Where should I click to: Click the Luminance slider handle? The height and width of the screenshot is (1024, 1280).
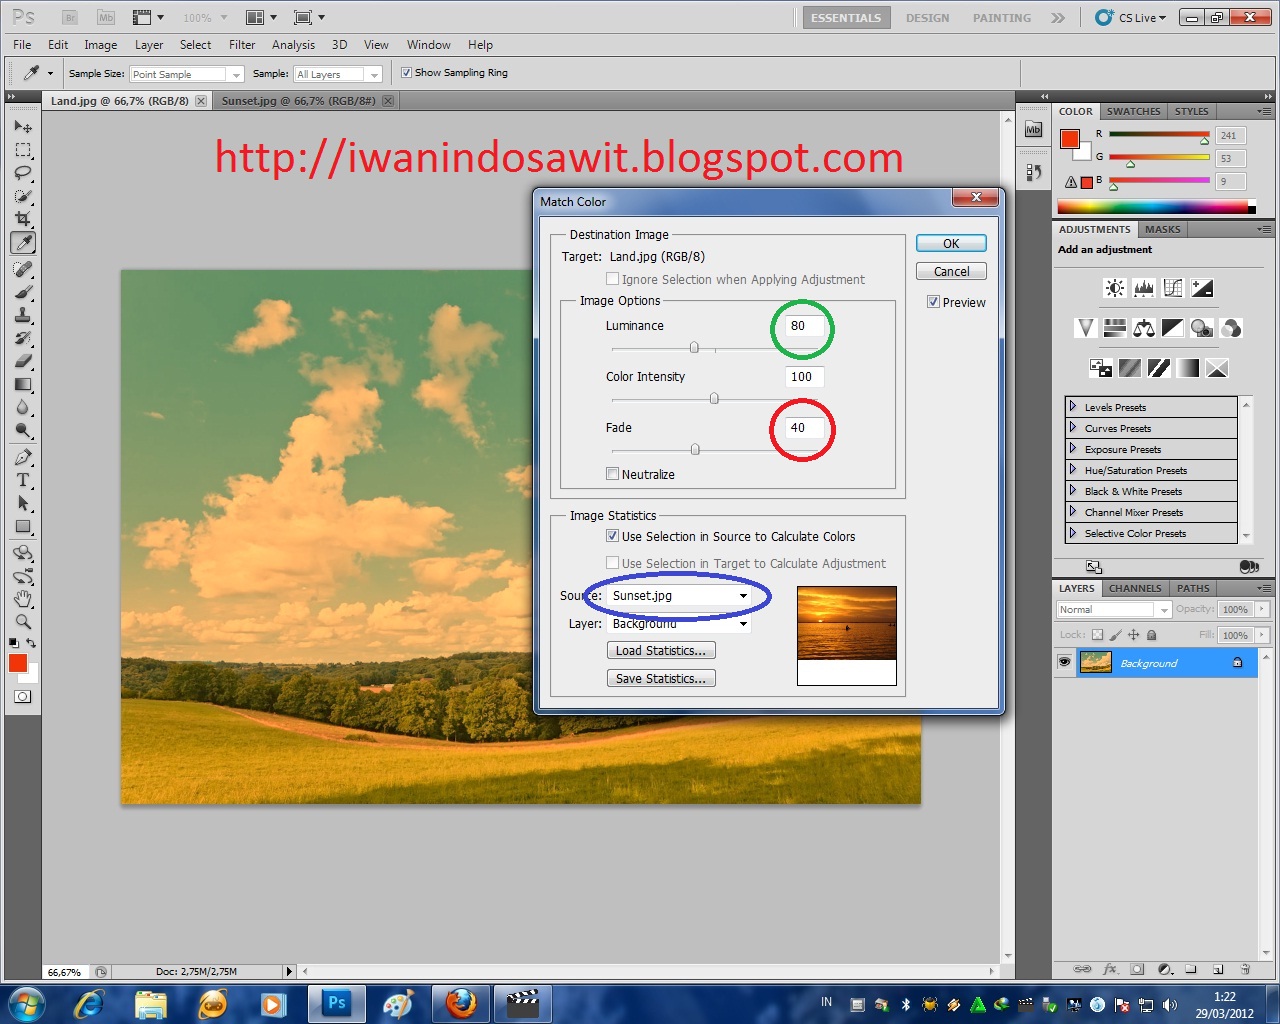pos(694,348)
